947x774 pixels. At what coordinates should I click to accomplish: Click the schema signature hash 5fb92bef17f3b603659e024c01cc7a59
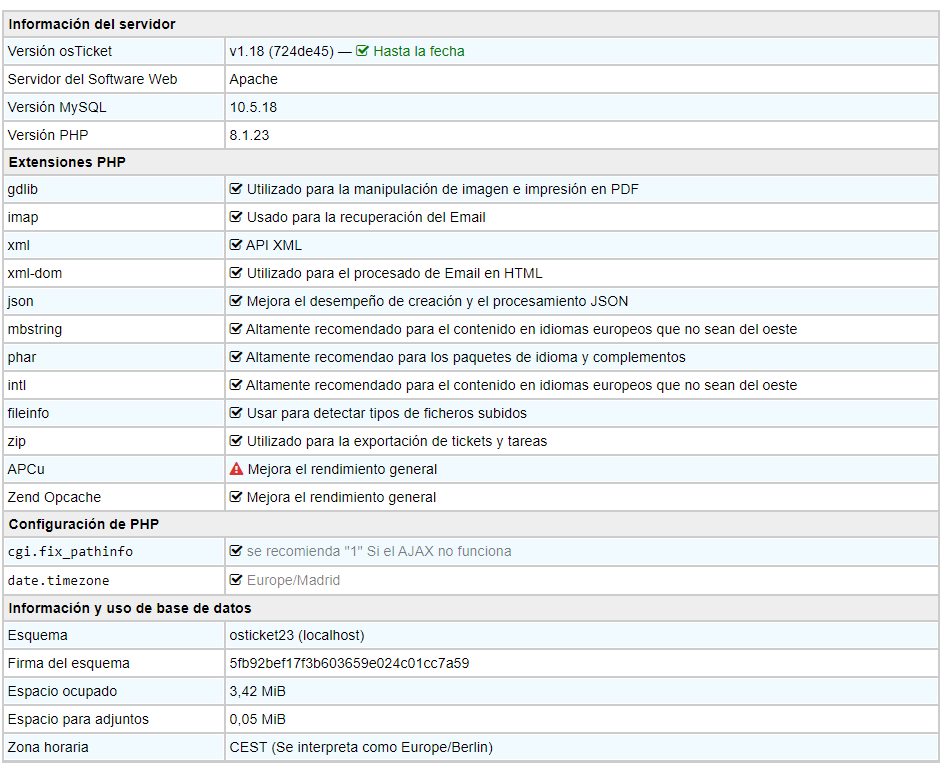pos(350,664)
